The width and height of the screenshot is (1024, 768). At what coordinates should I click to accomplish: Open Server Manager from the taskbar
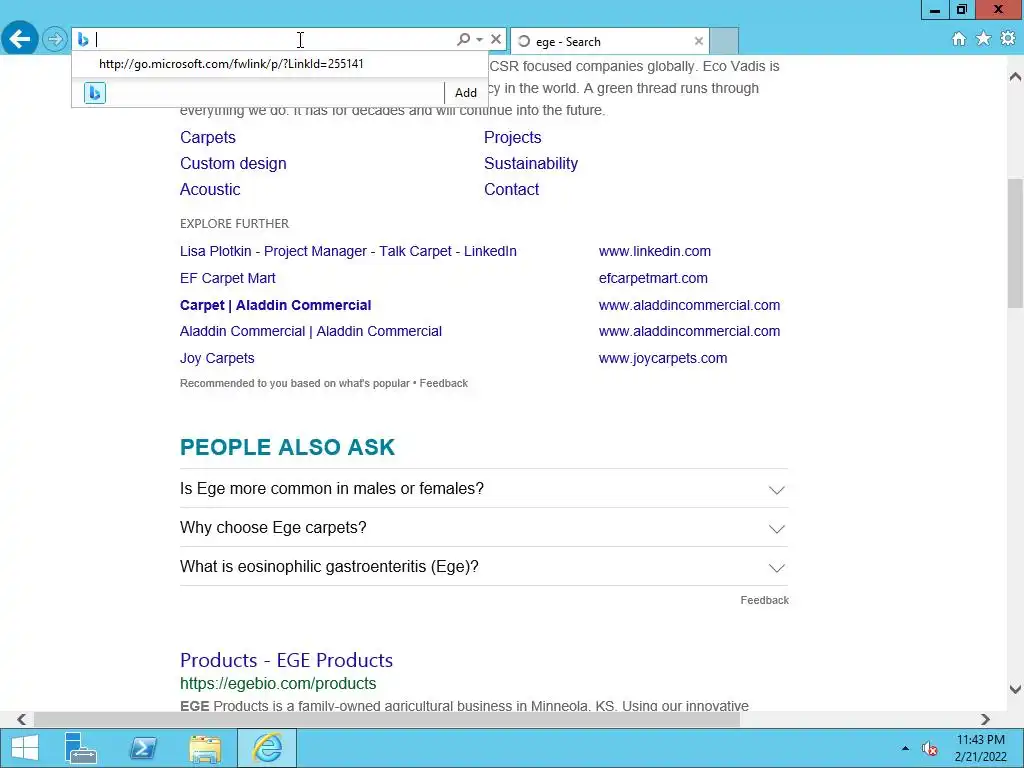click(x=81, y=748)
